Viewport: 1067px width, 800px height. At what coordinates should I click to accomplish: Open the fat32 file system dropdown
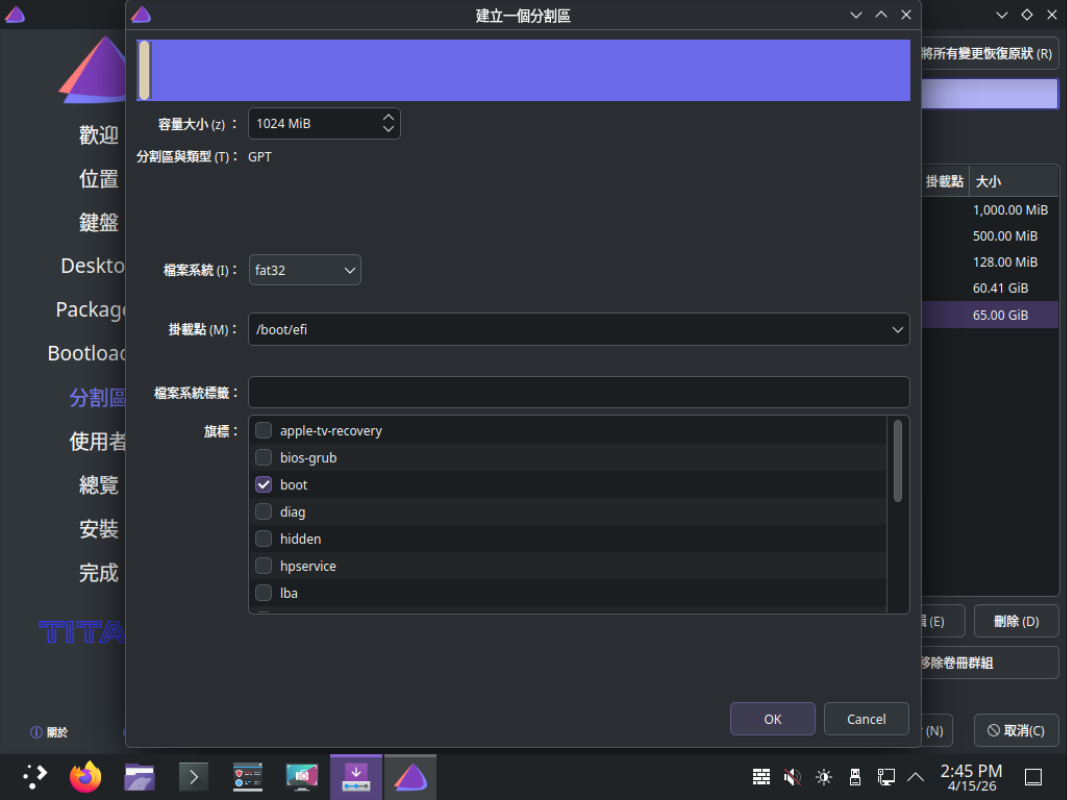(305, 270)
